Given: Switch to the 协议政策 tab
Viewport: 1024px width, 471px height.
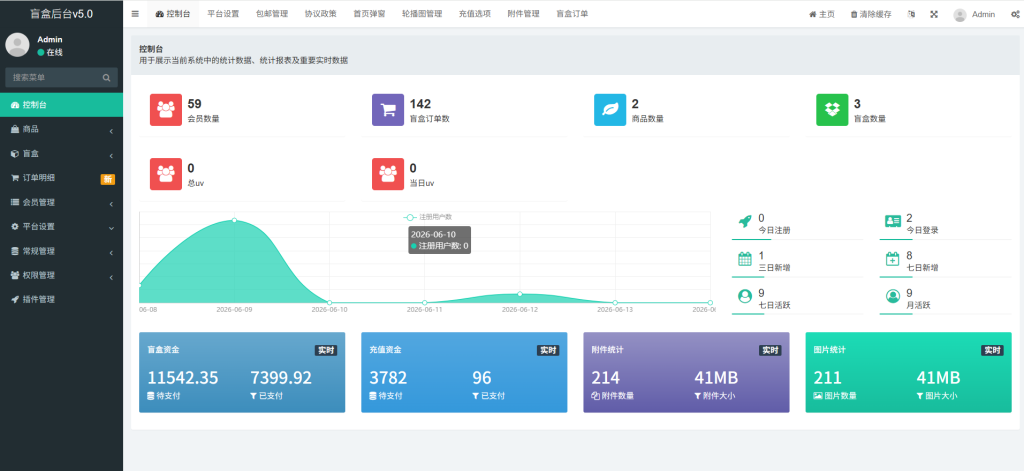Looking at the screenshot, I should pos(321,14).
